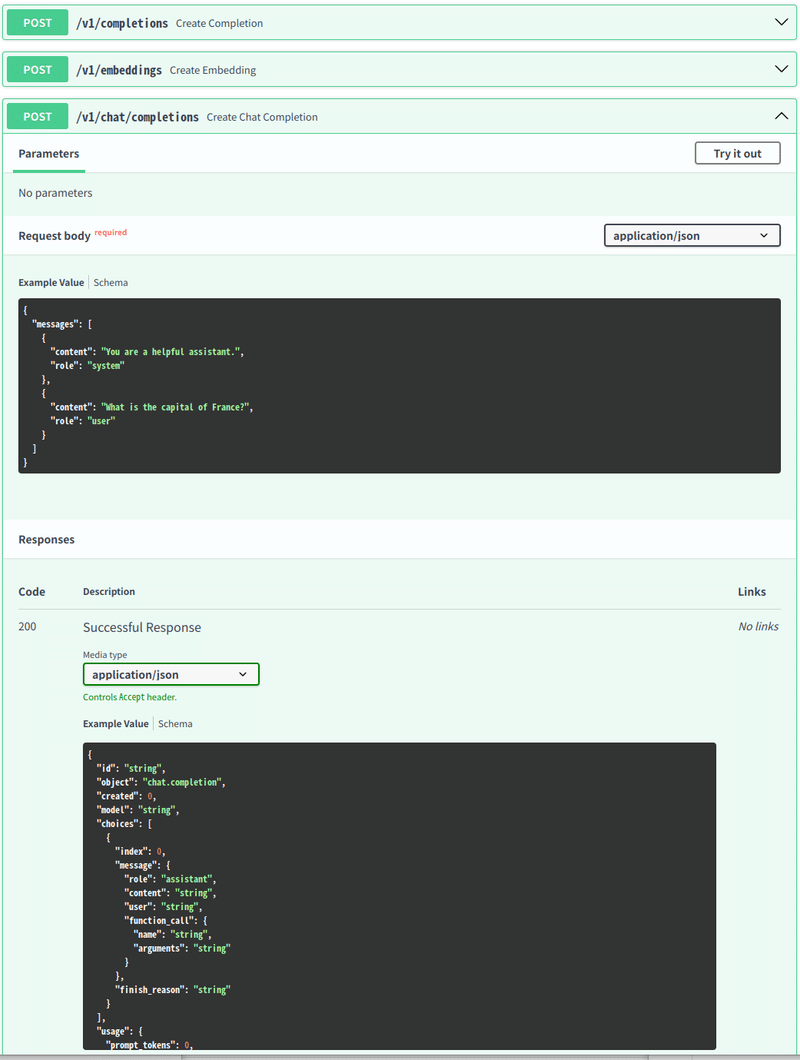
Task: Switch to Schema view for the response example
Action: click(x=175, y=723)
